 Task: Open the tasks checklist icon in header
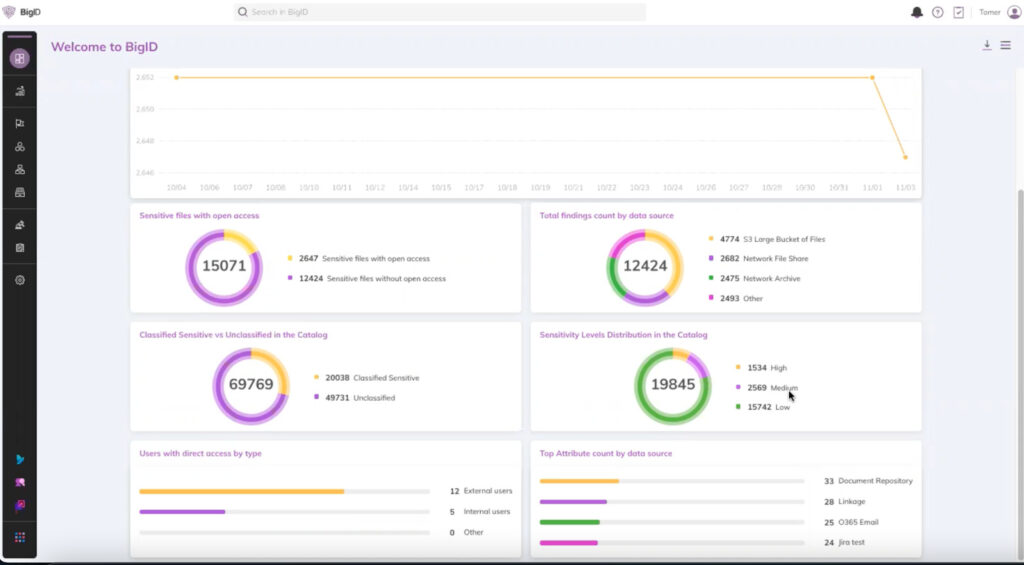(958, 12)
